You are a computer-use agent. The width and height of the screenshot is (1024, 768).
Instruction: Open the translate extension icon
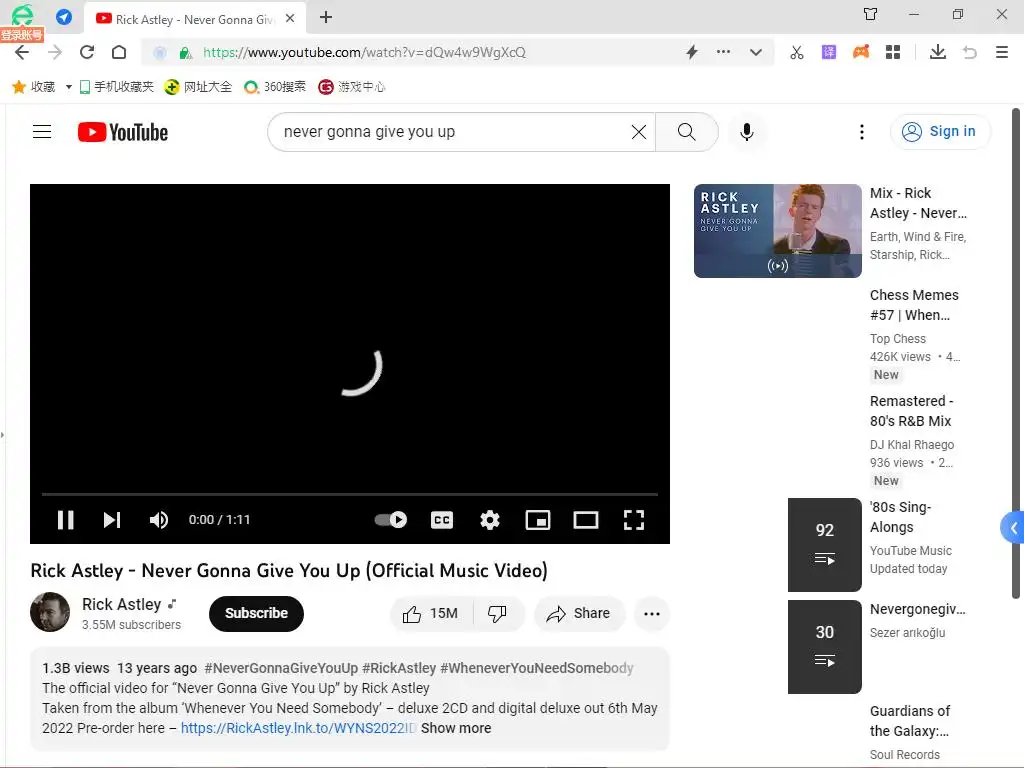click(829, 52)
